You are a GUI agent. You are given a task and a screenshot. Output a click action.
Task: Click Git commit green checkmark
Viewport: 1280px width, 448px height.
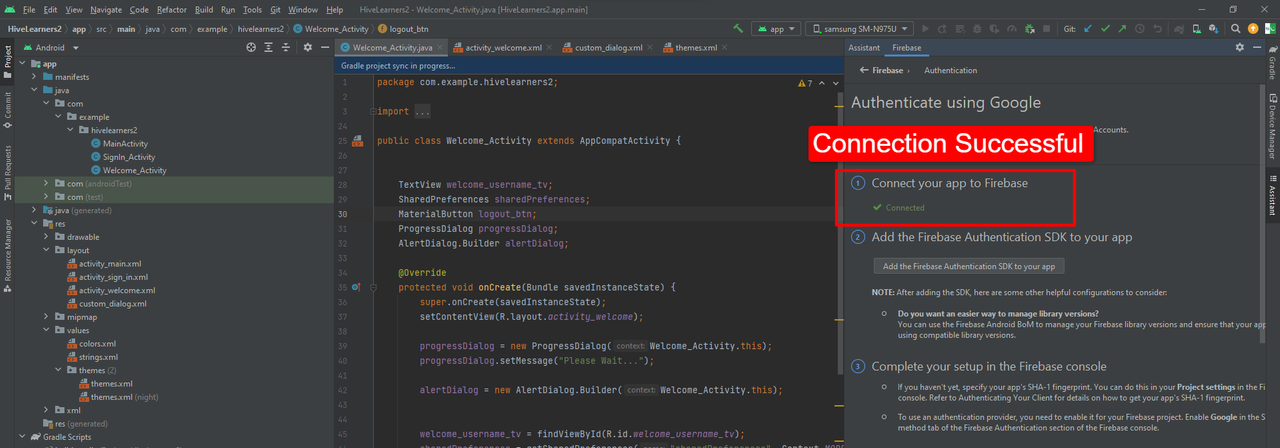tap(1105, 29)
